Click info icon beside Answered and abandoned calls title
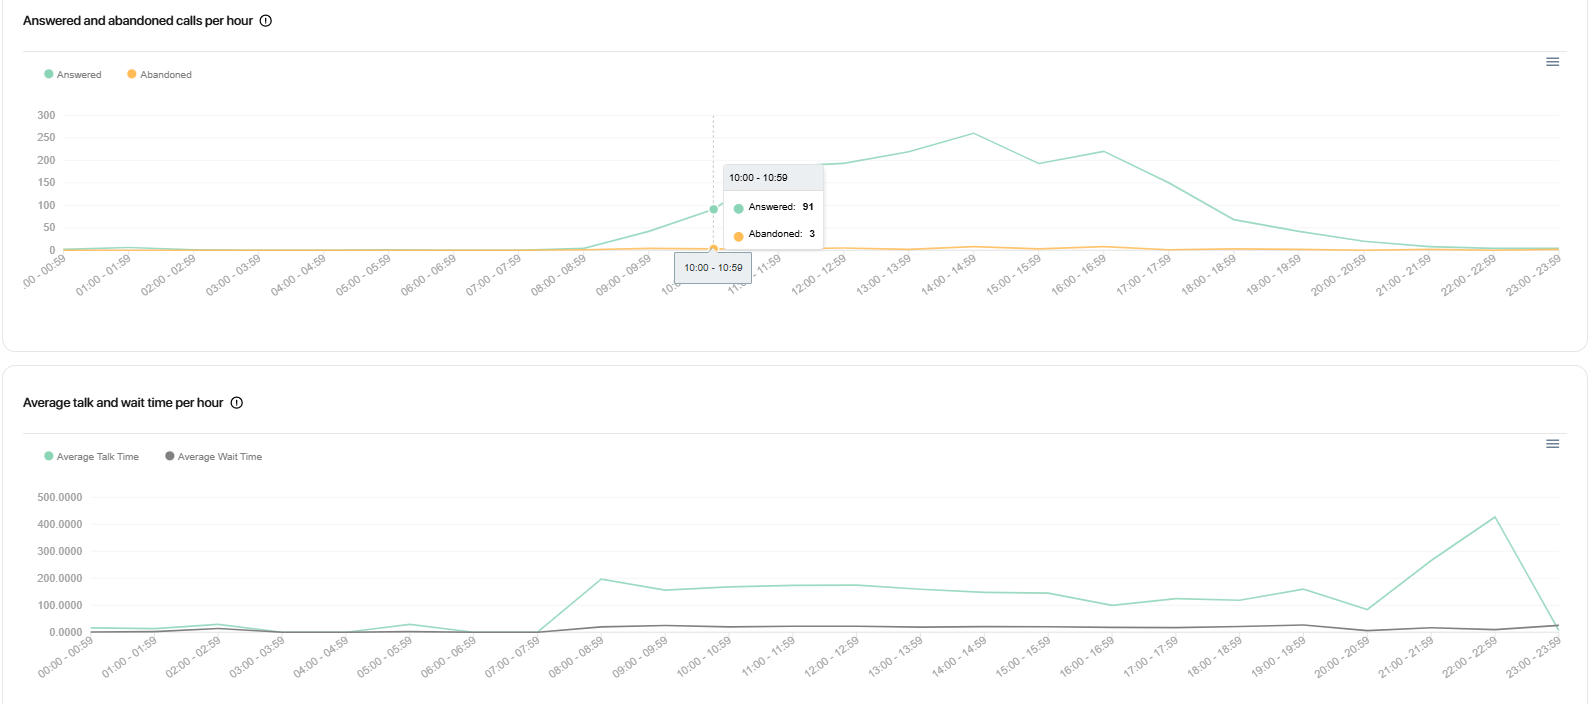The height and width of the screenshot is (704, 1591). click(x=266, y=21)
